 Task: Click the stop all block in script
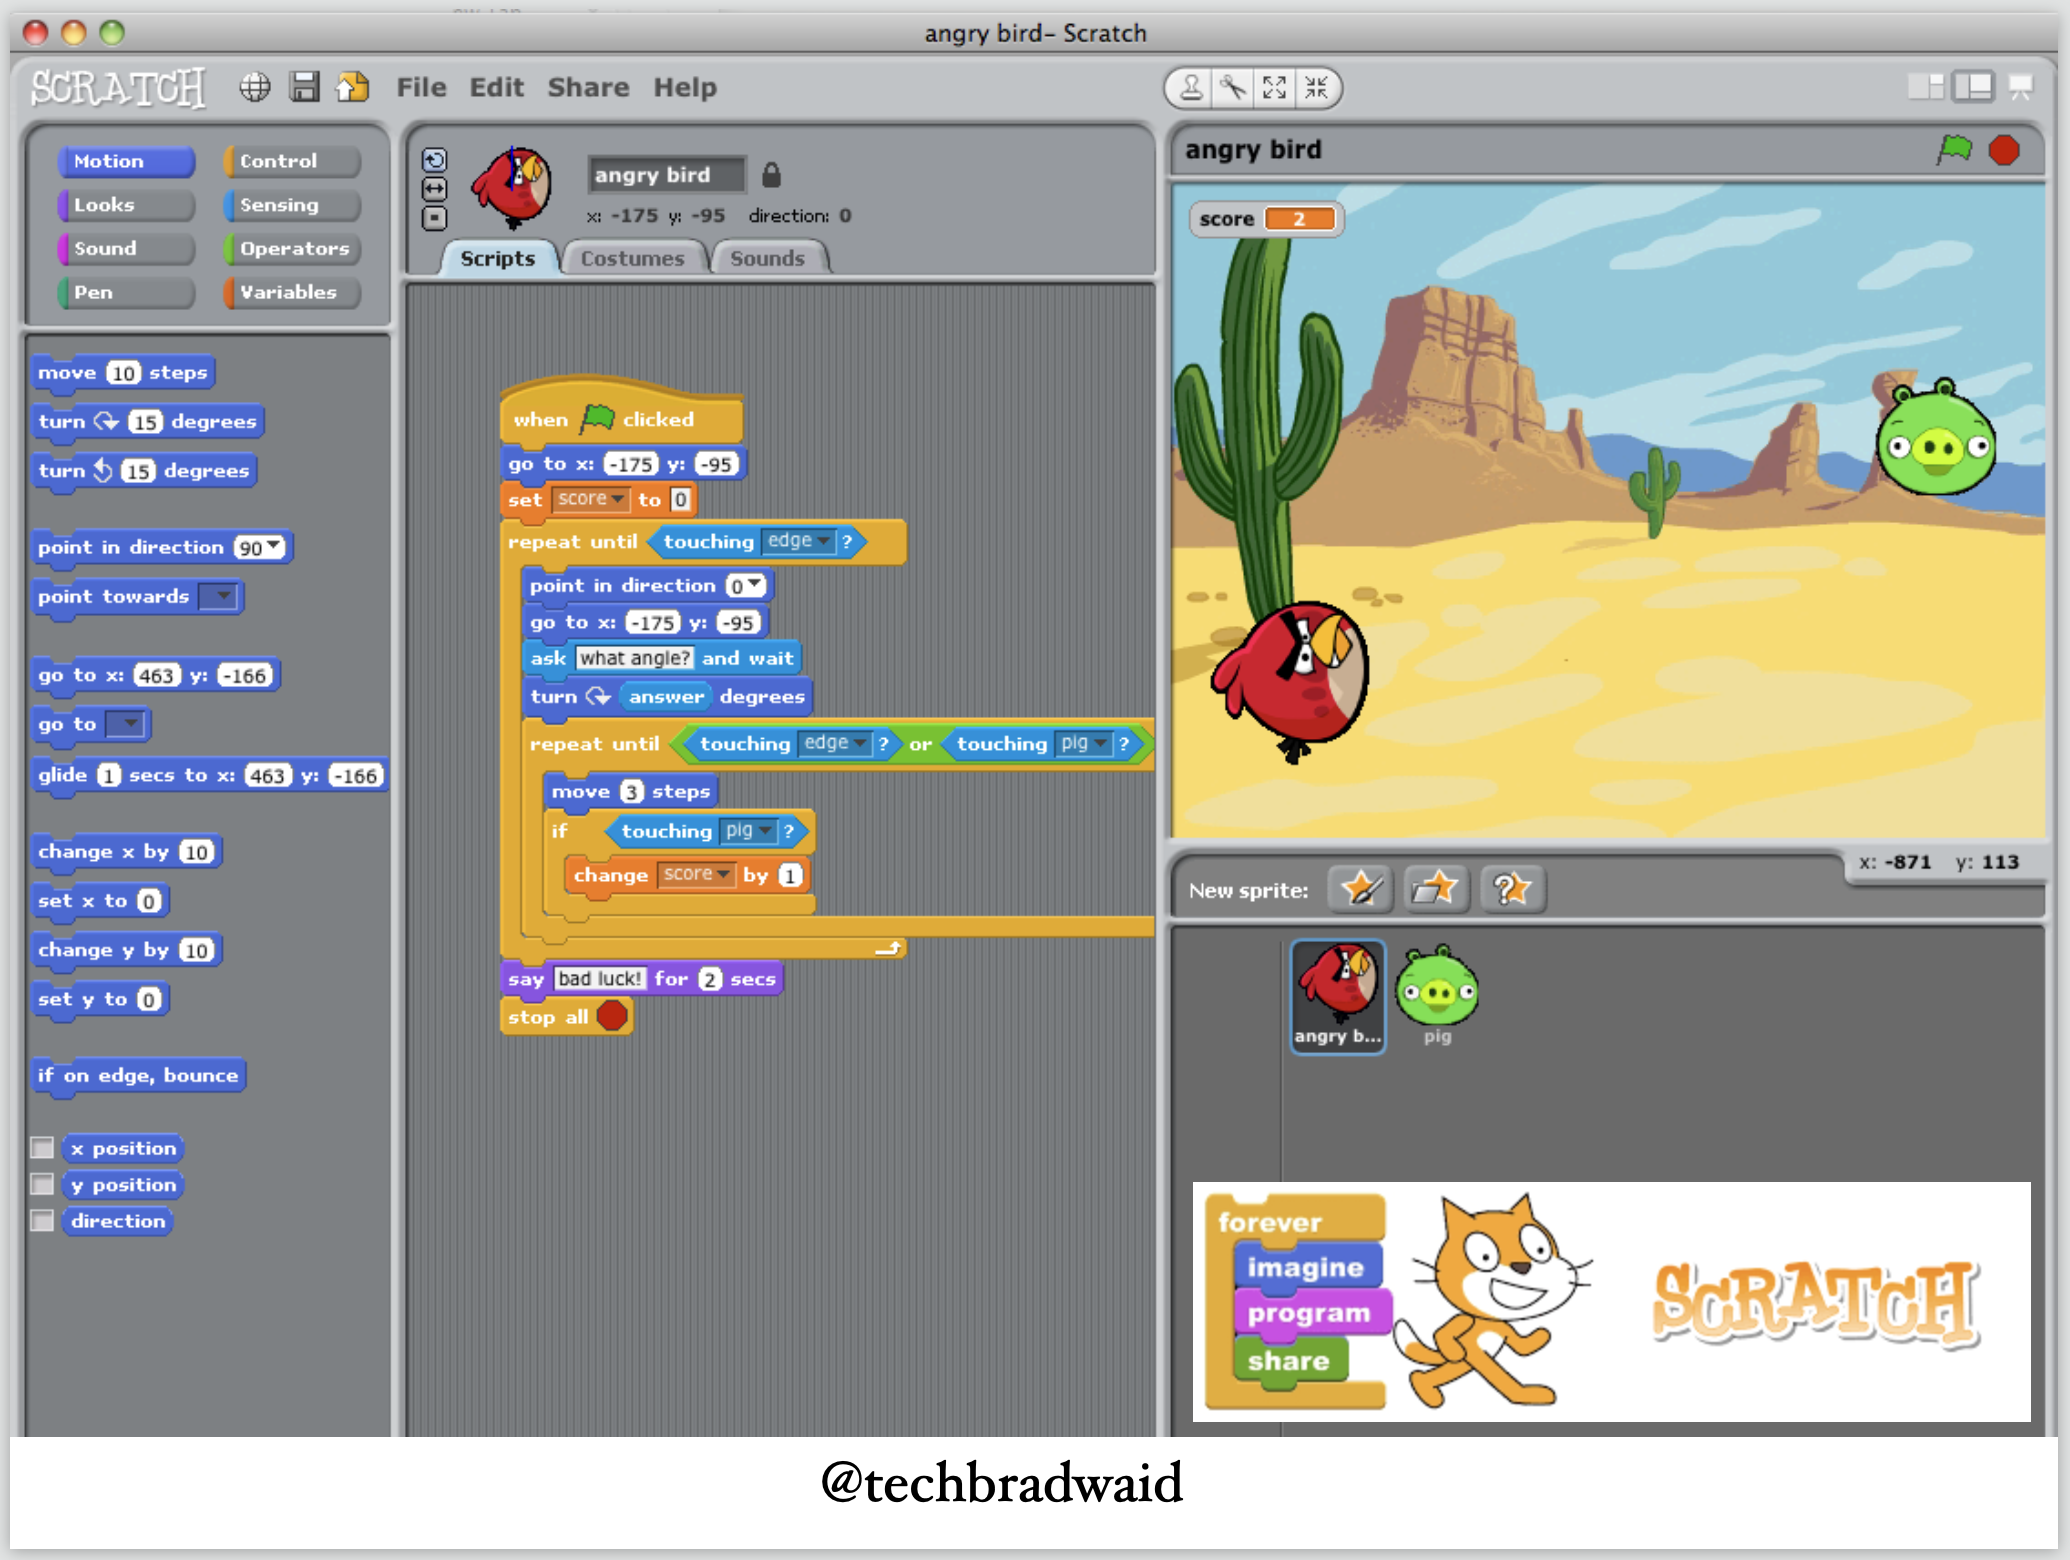point(567,1016)
